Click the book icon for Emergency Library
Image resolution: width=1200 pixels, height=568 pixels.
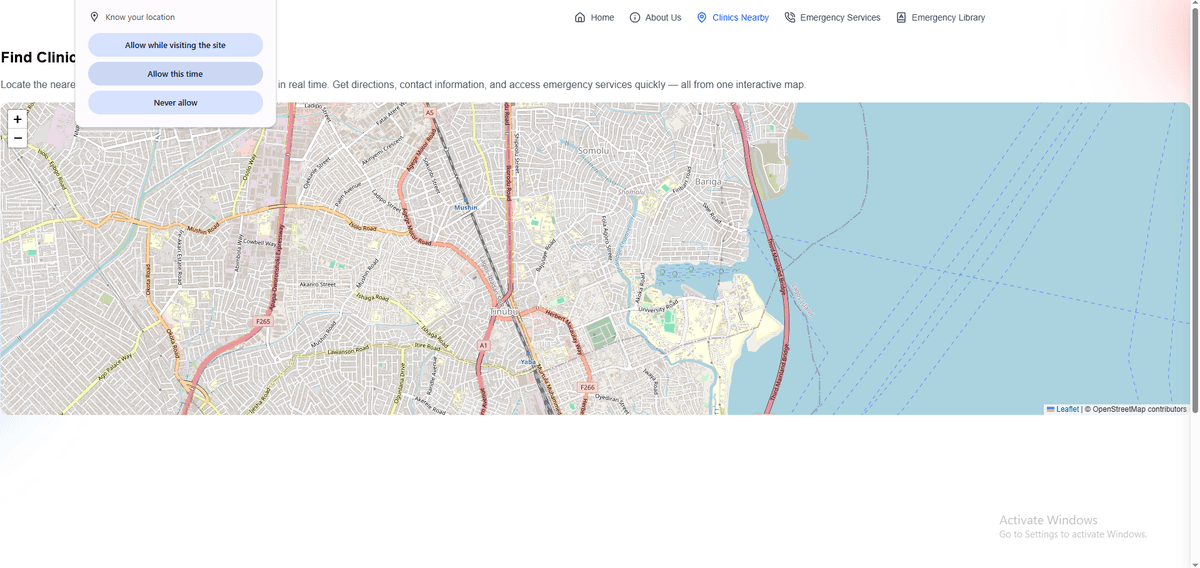pyautogui.click(x=901, y=17)
